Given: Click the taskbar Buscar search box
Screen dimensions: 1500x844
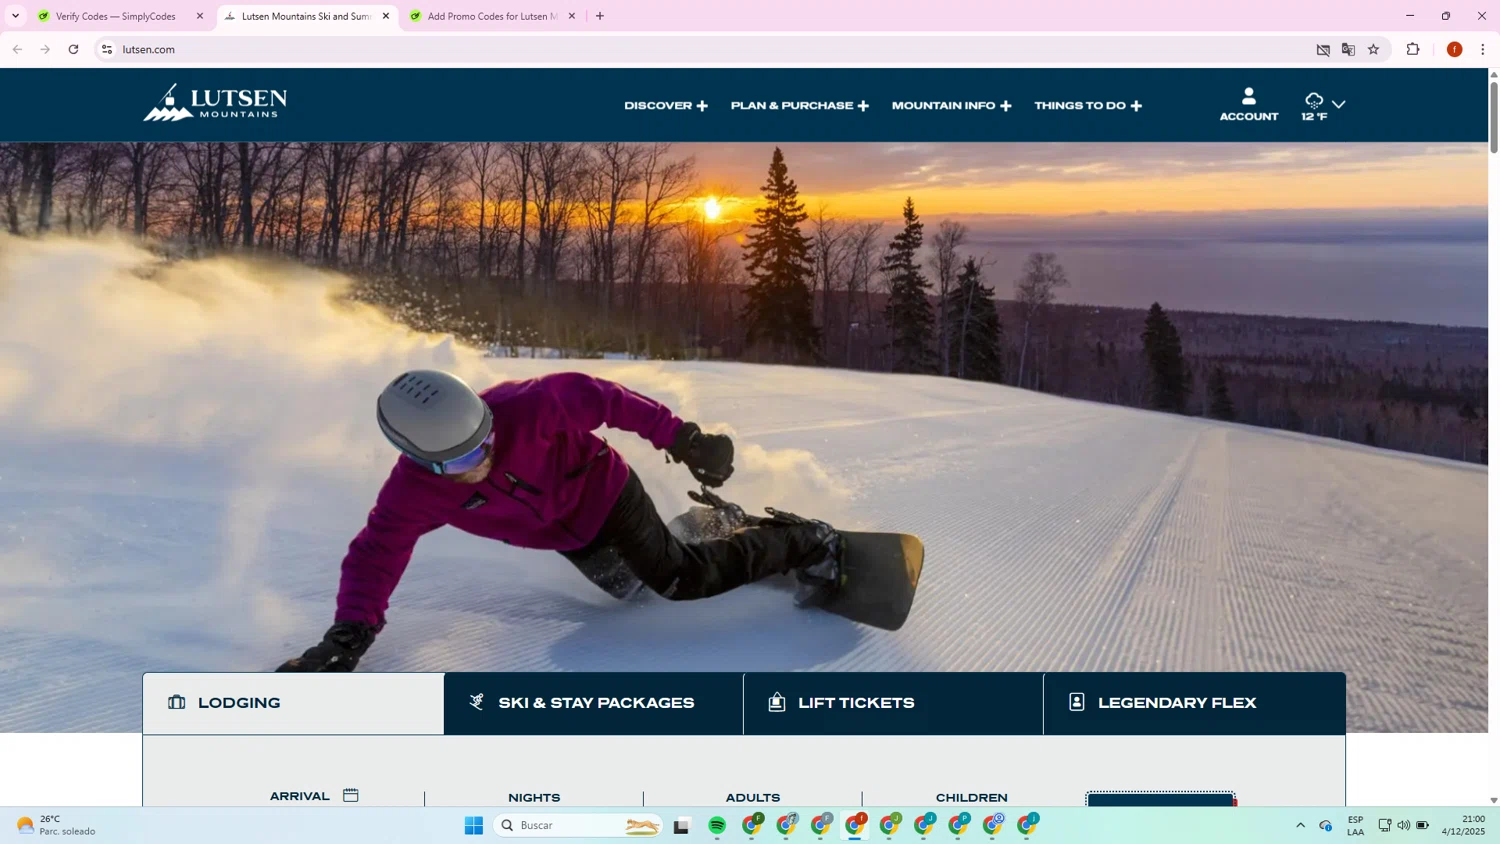Looking at the screenshot, I should (578, 825).
